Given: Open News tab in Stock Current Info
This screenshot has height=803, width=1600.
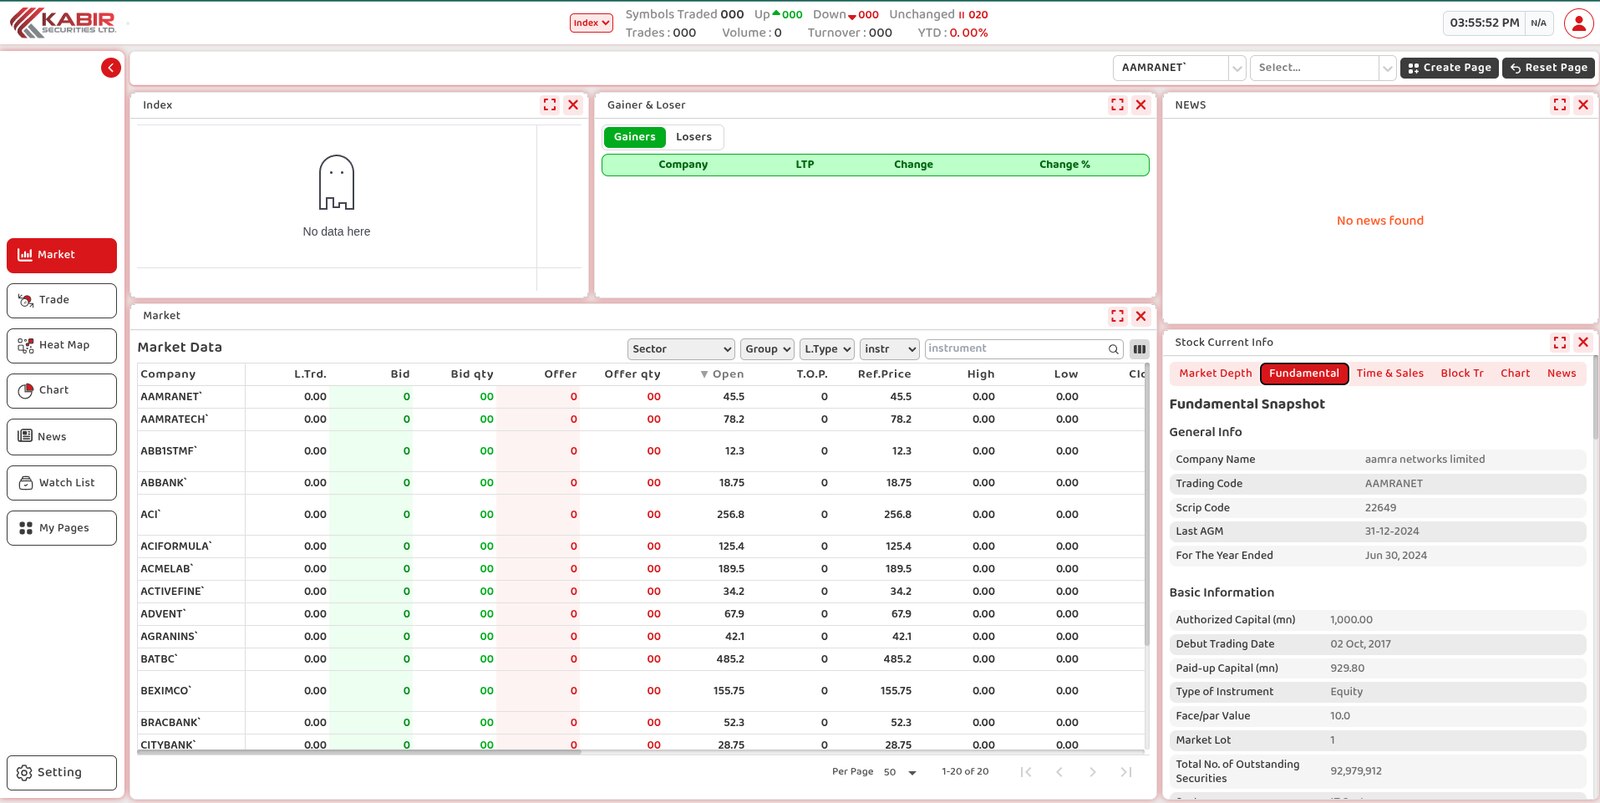Looking at the screenshot, I should 1561,374.
